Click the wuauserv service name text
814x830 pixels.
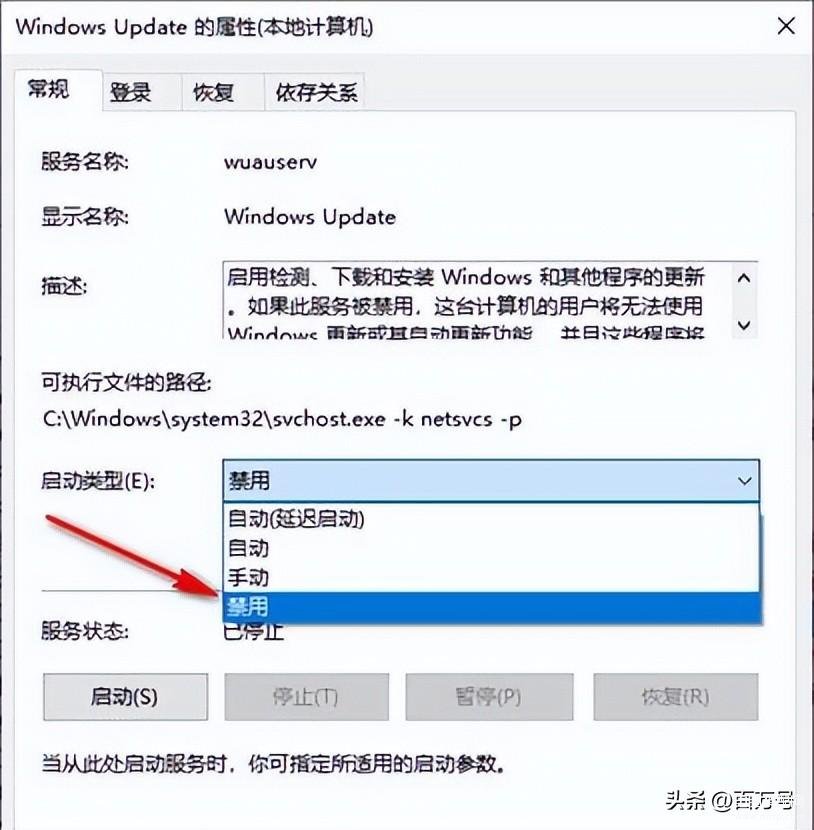pos(270,161)
